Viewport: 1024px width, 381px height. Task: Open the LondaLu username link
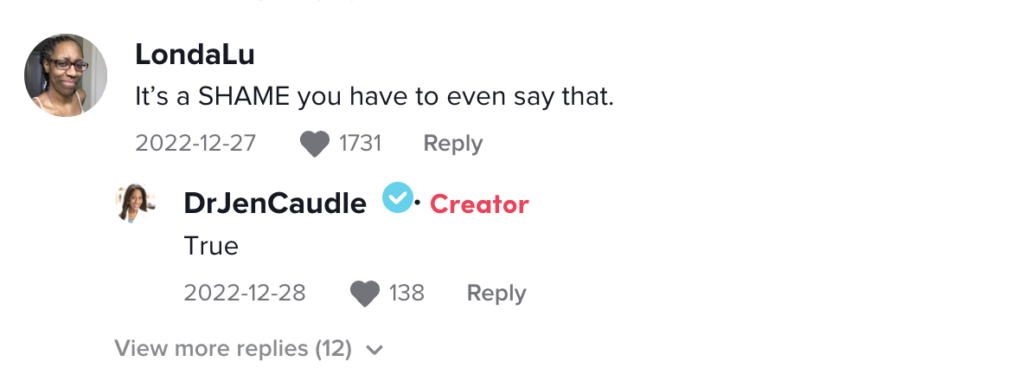click(x=195, y=55)
